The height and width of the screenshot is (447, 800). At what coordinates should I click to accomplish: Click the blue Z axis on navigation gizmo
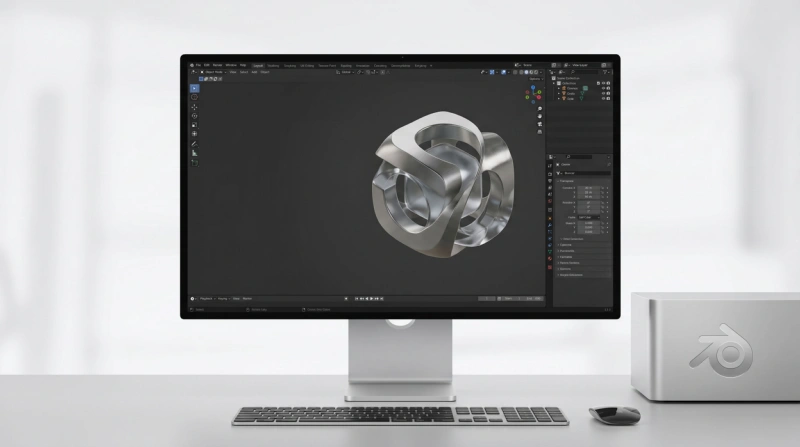tap(533, 87)
